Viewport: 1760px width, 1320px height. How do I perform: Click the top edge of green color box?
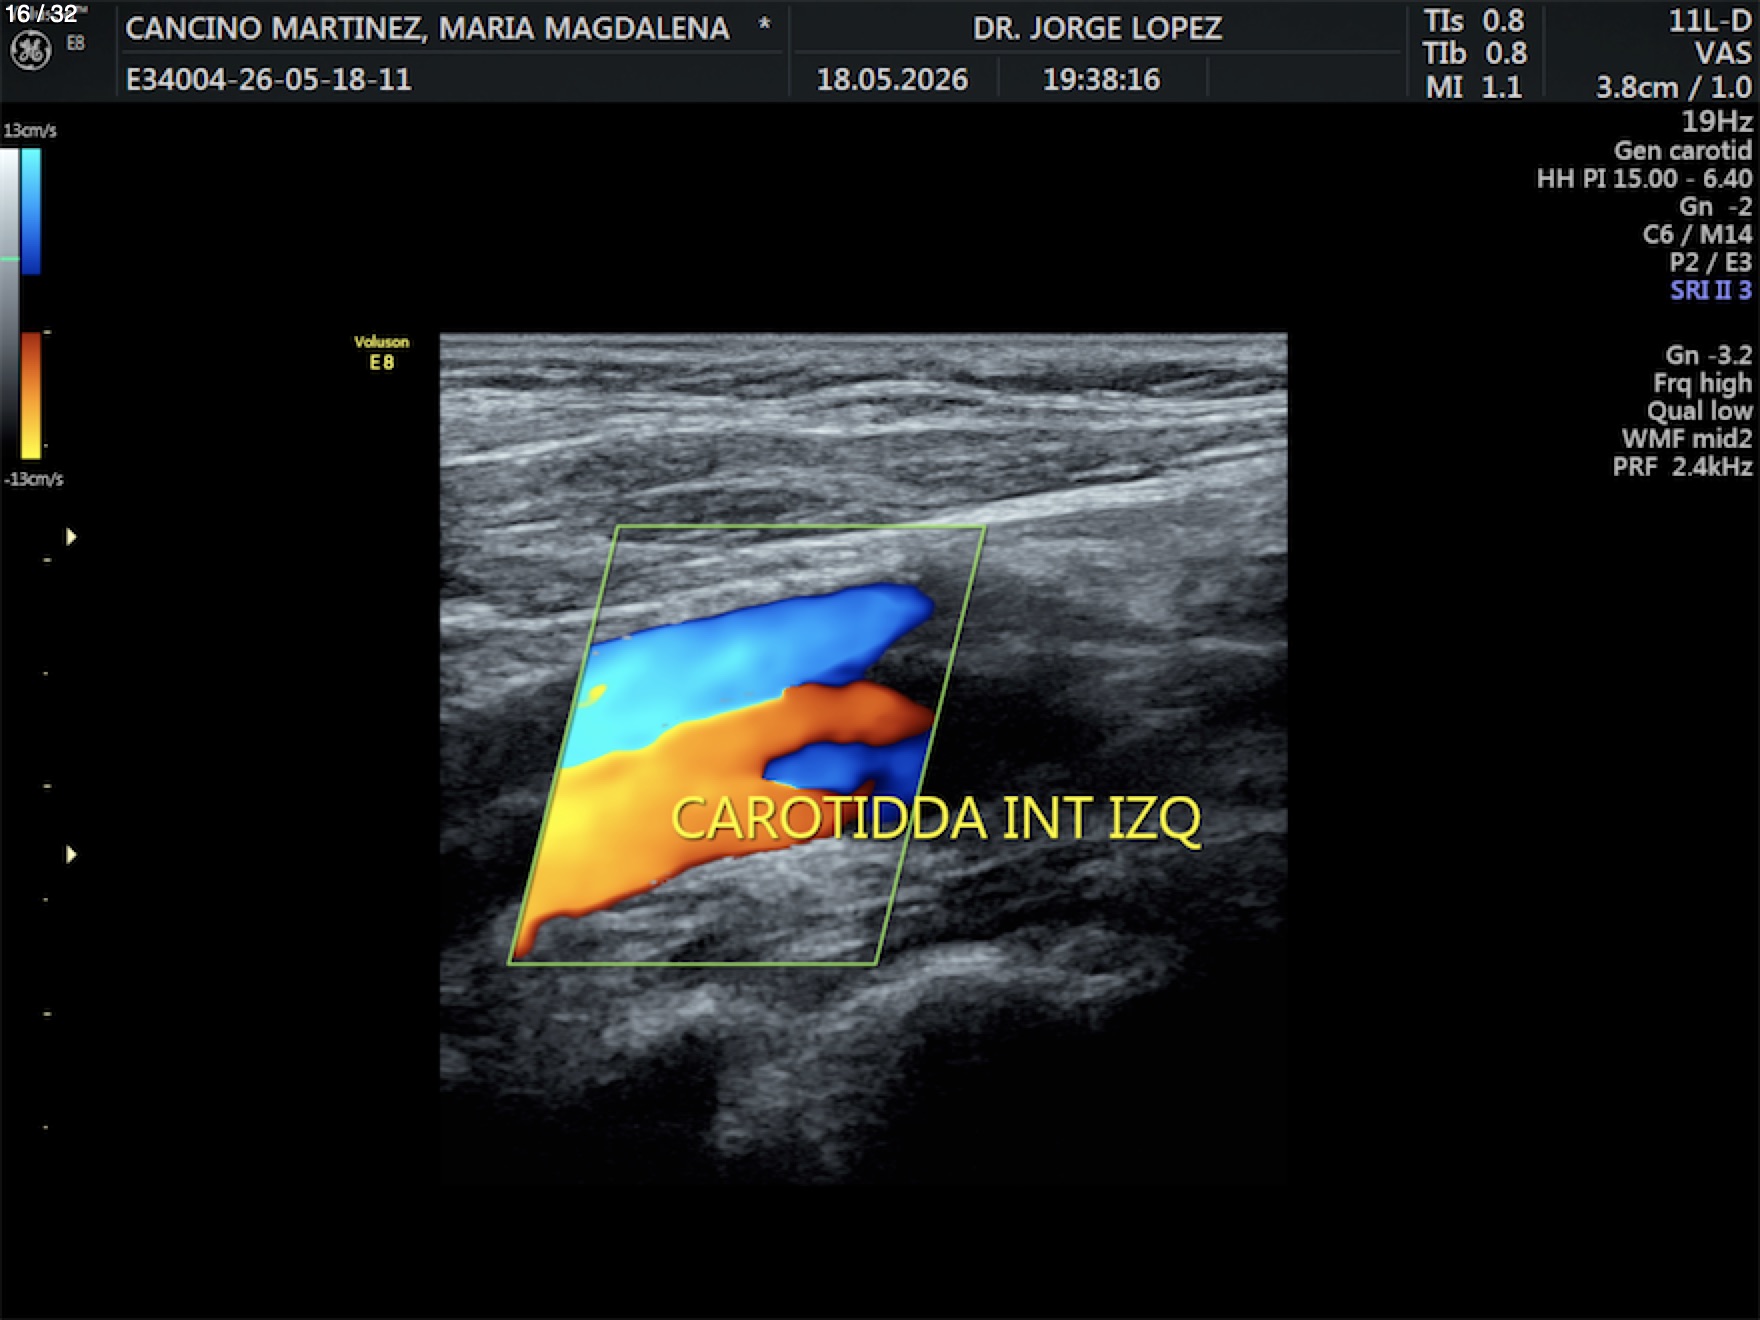[x=801, y=527]
